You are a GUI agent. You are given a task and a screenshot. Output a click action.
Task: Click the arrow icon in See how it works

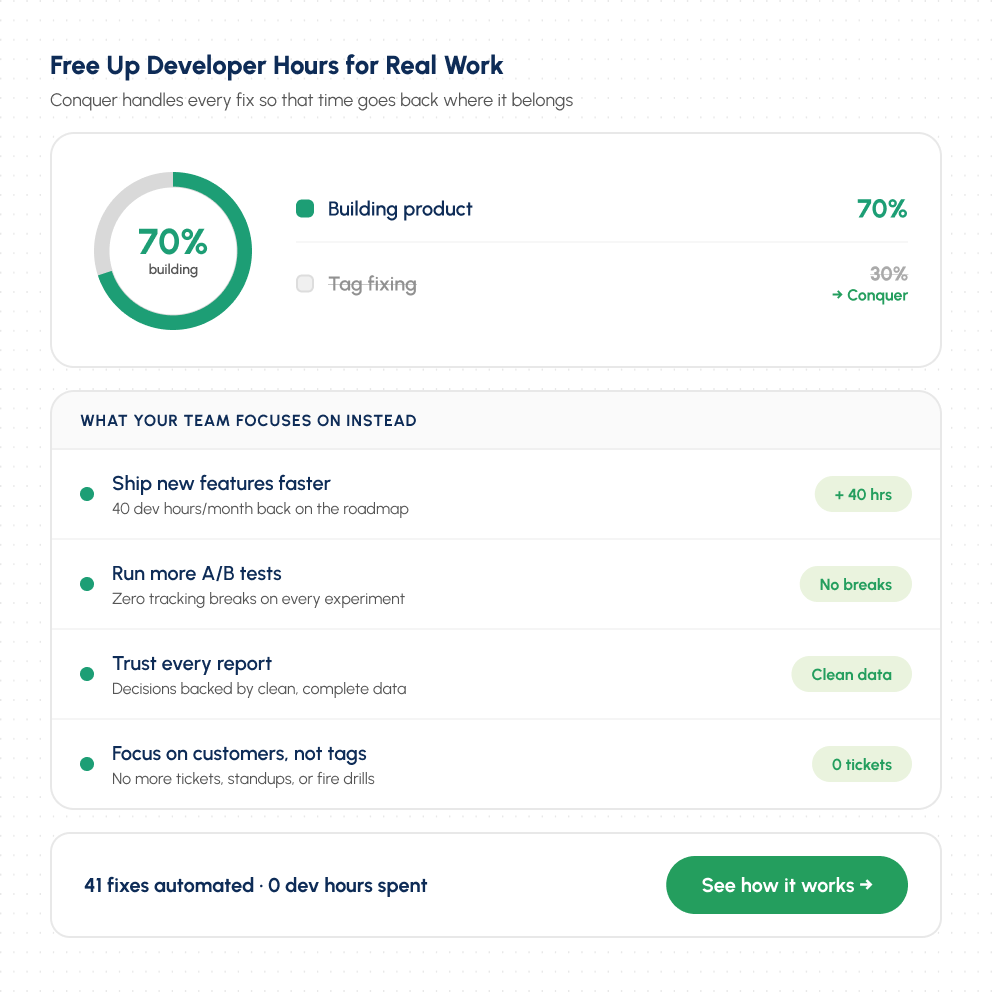866,884
